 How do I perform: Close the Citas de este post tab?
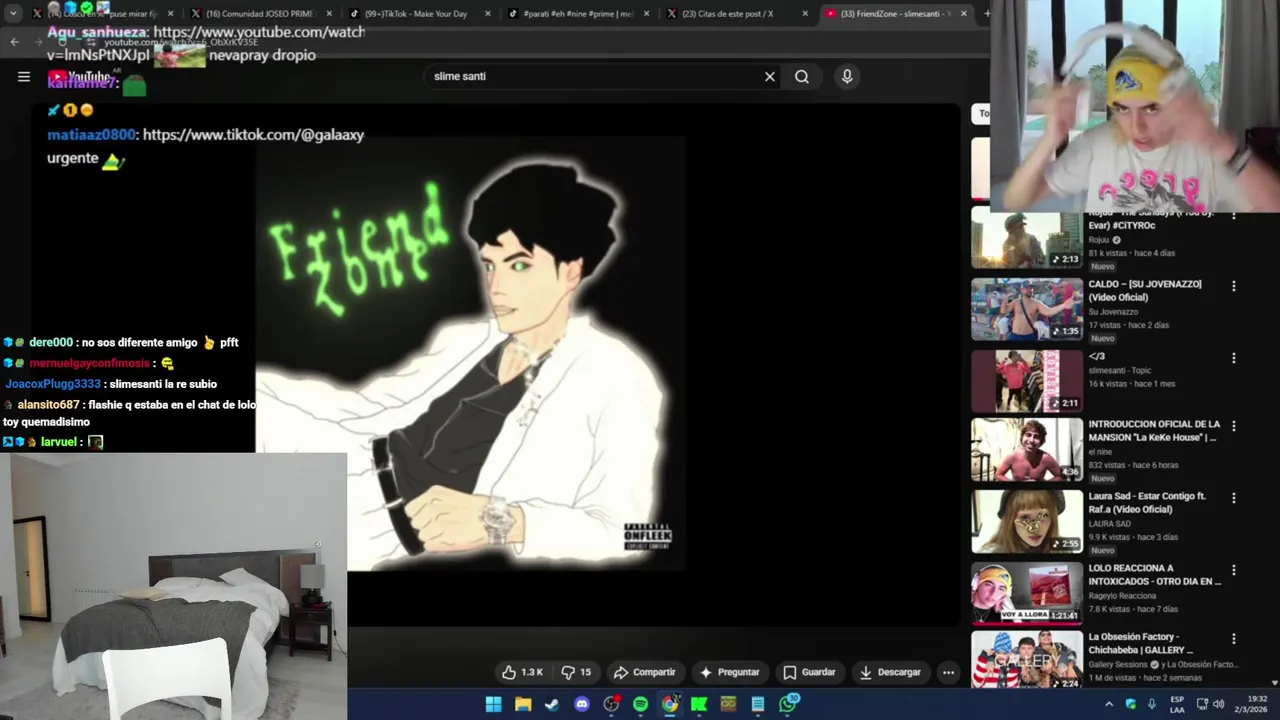click(805, 14)
